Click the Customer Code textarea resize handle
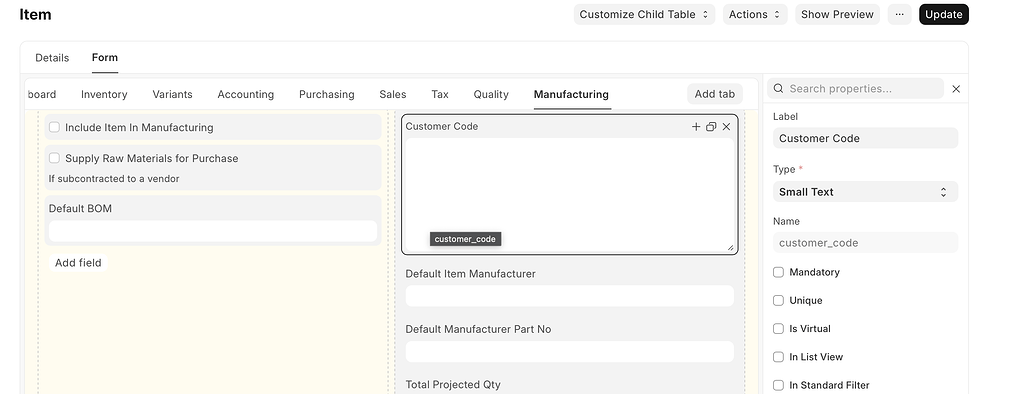This screenshot has width=1024, height=394. coord(730,248)
